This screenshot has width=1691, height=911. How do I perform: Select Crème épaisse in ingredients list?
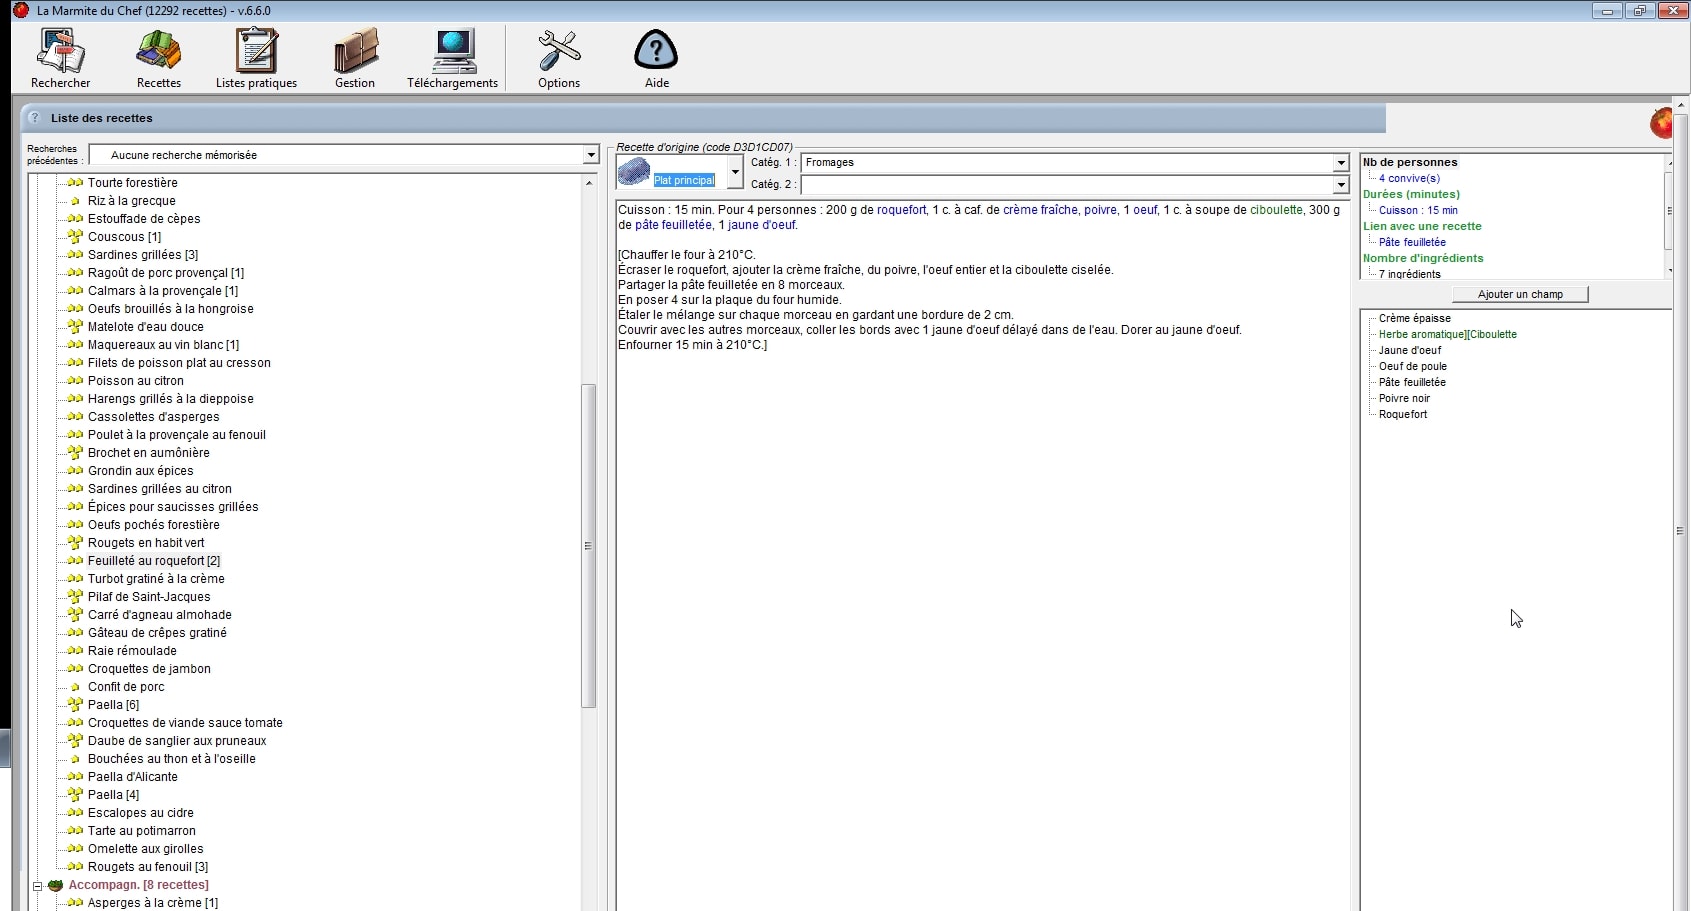tap(1414, 318)
